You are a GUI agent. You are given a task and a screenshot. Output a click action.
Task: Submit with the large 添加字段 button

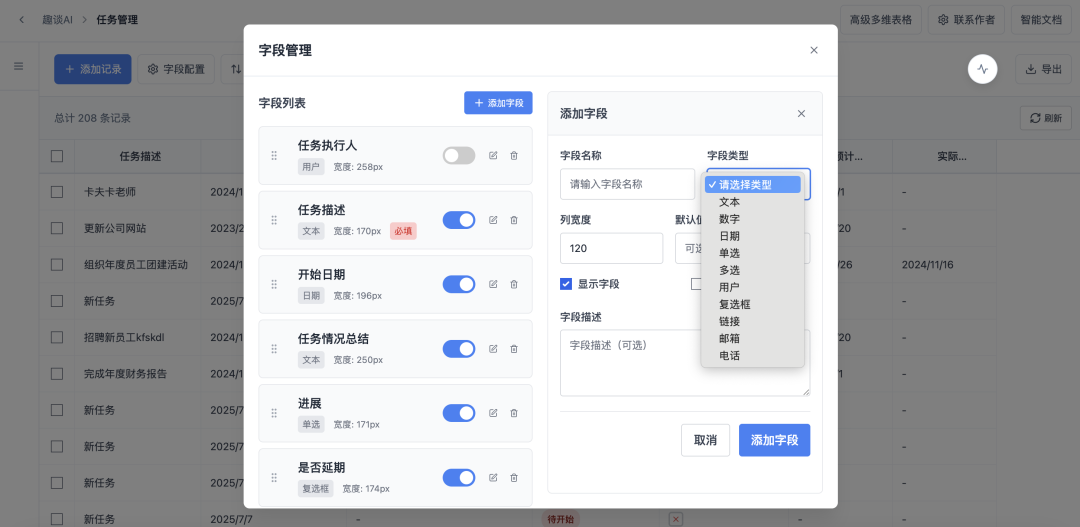[774, 440]
